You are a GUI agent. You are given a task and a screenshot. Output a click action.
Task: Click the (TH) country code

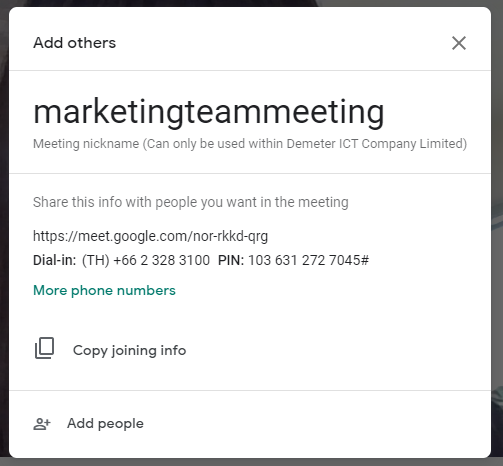96,260
